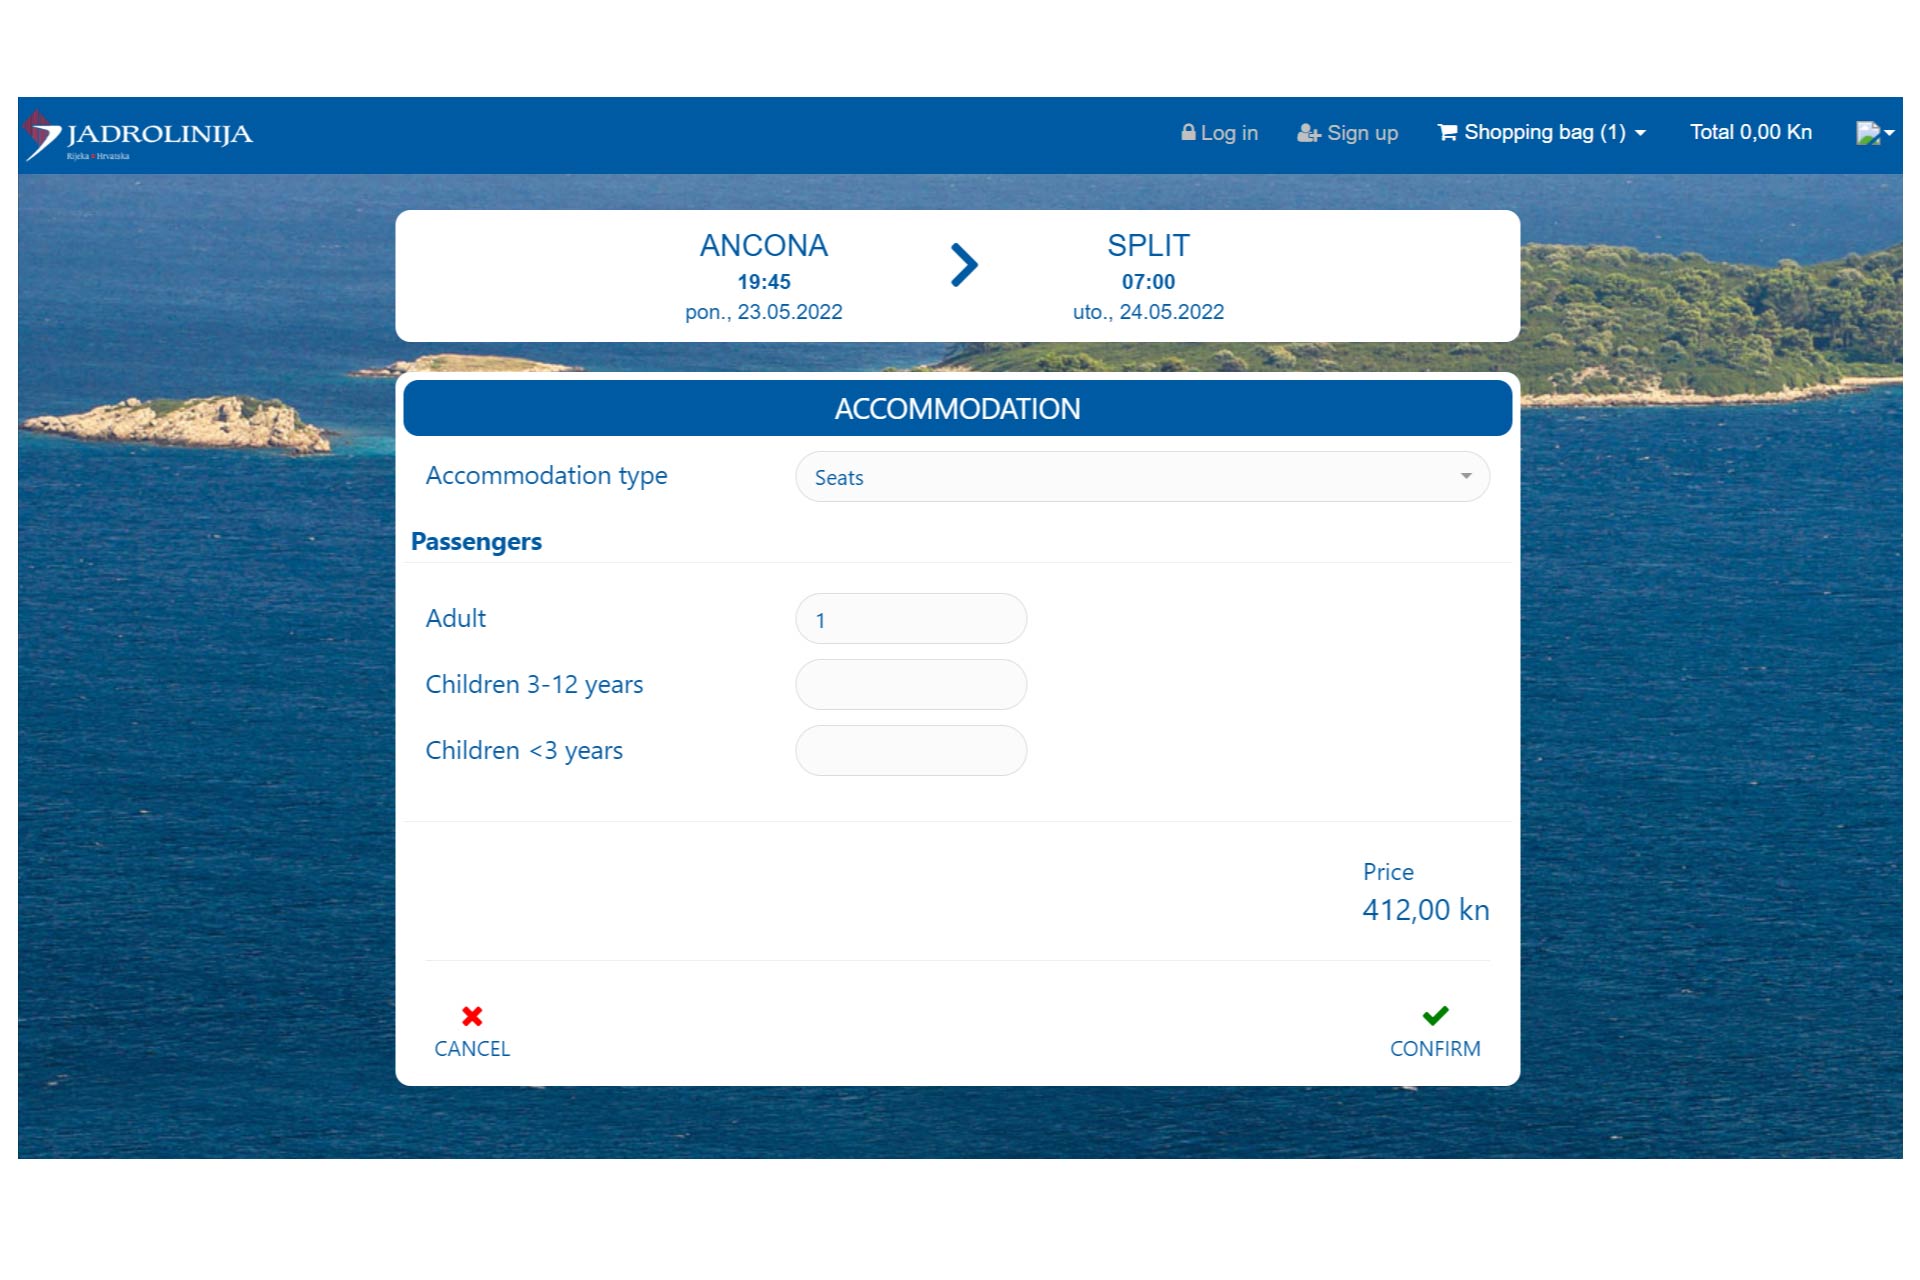
Task: Click the ACCOMMODATION header bar
Action: coord(957,408)
